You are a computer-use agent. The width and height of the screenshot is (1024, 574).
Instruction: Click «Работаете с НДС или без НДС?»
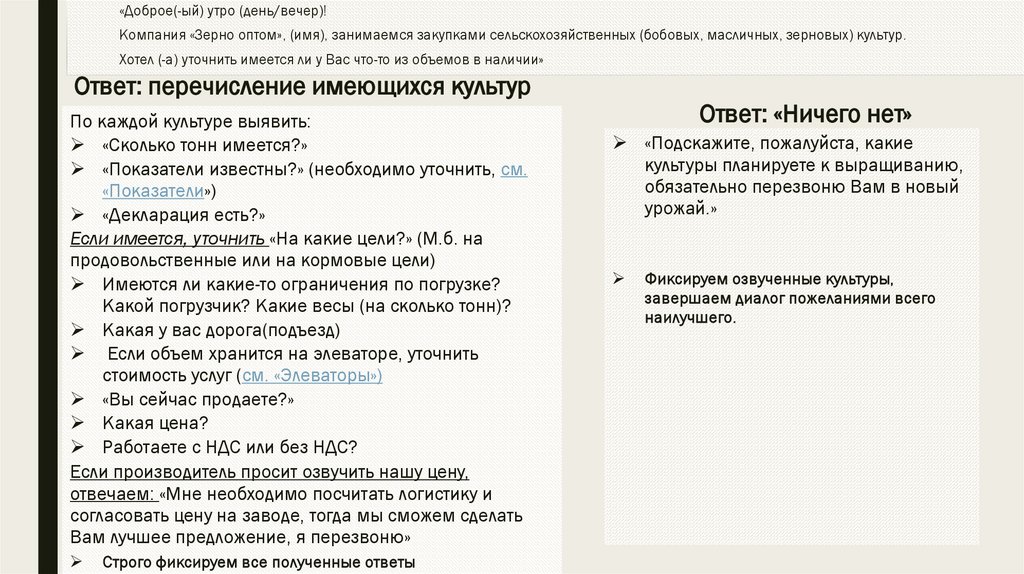click(230, 447)
